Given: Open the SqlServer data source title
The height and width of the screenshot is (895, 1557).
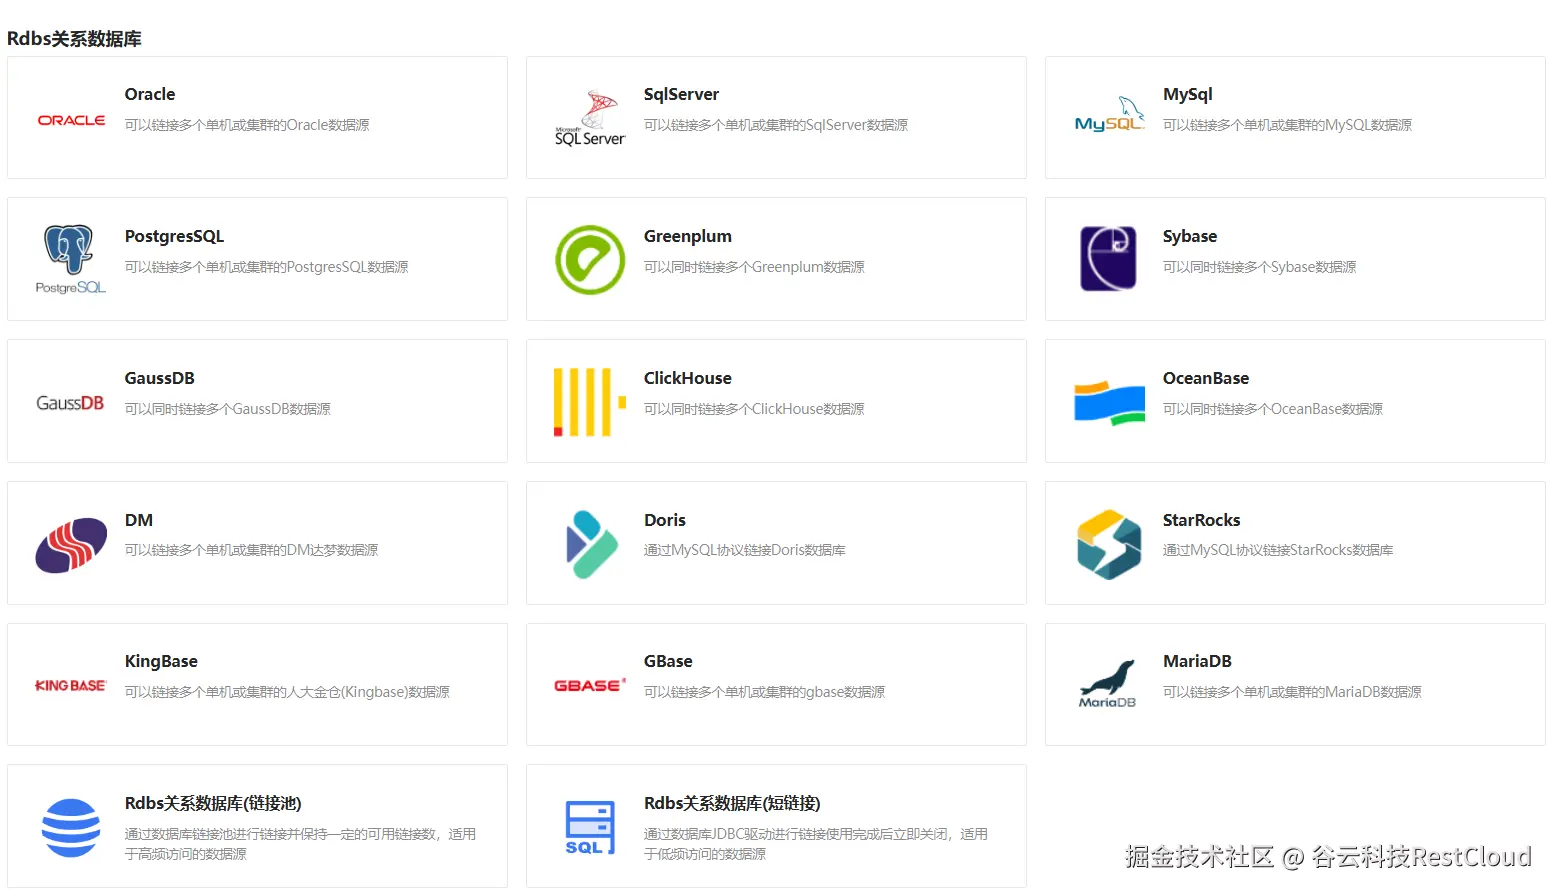Looking at the screenshot, I should click(x=681, y=94).
